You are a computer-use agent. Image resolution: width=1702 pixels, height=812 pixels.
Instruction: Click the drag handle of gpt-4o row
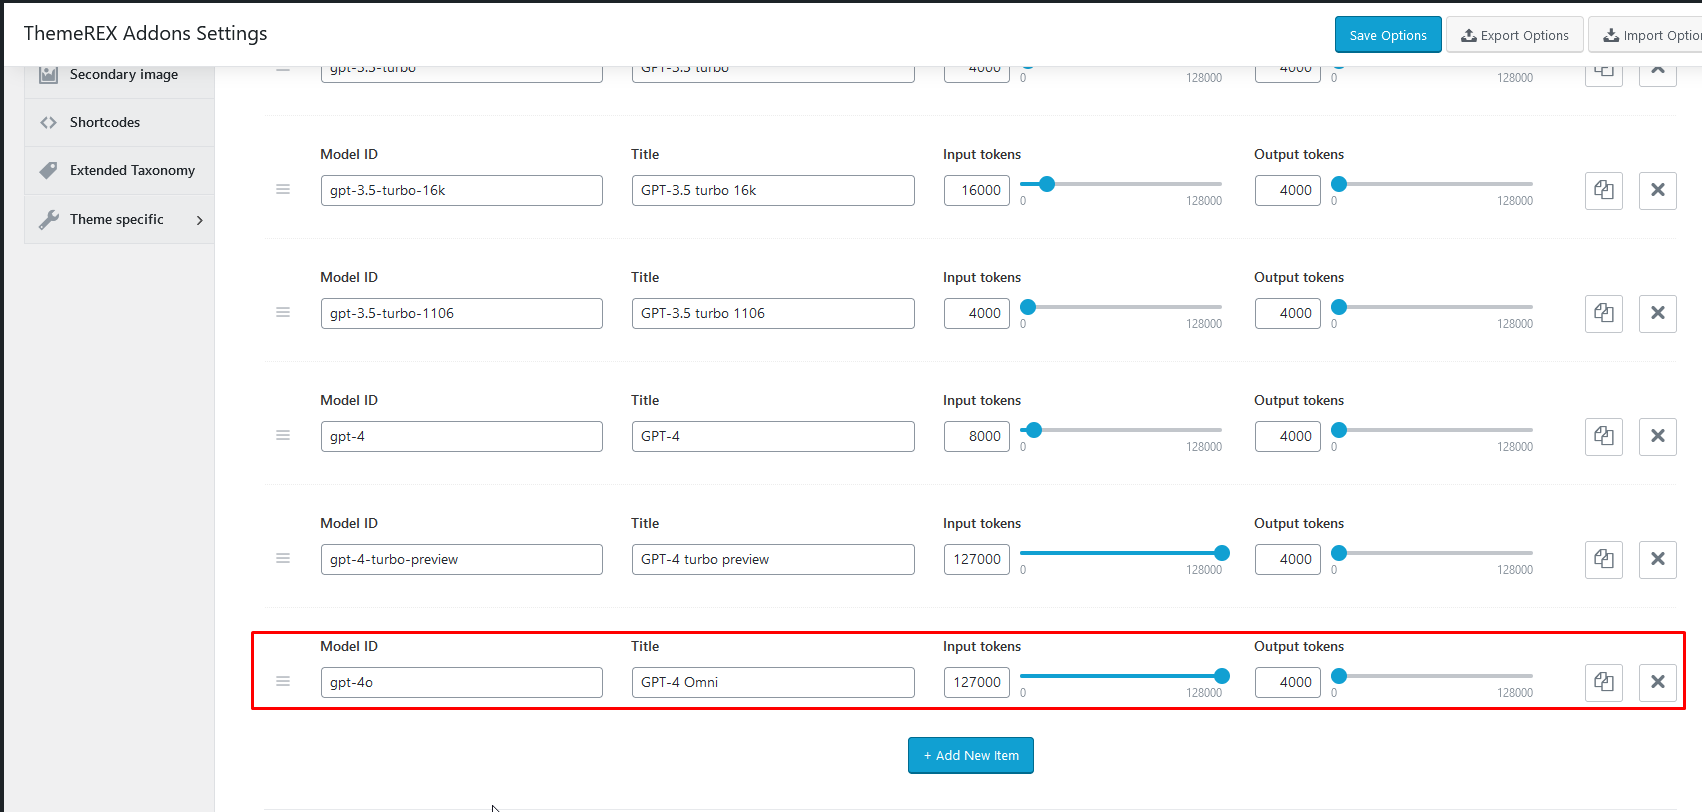click(283, 681)
